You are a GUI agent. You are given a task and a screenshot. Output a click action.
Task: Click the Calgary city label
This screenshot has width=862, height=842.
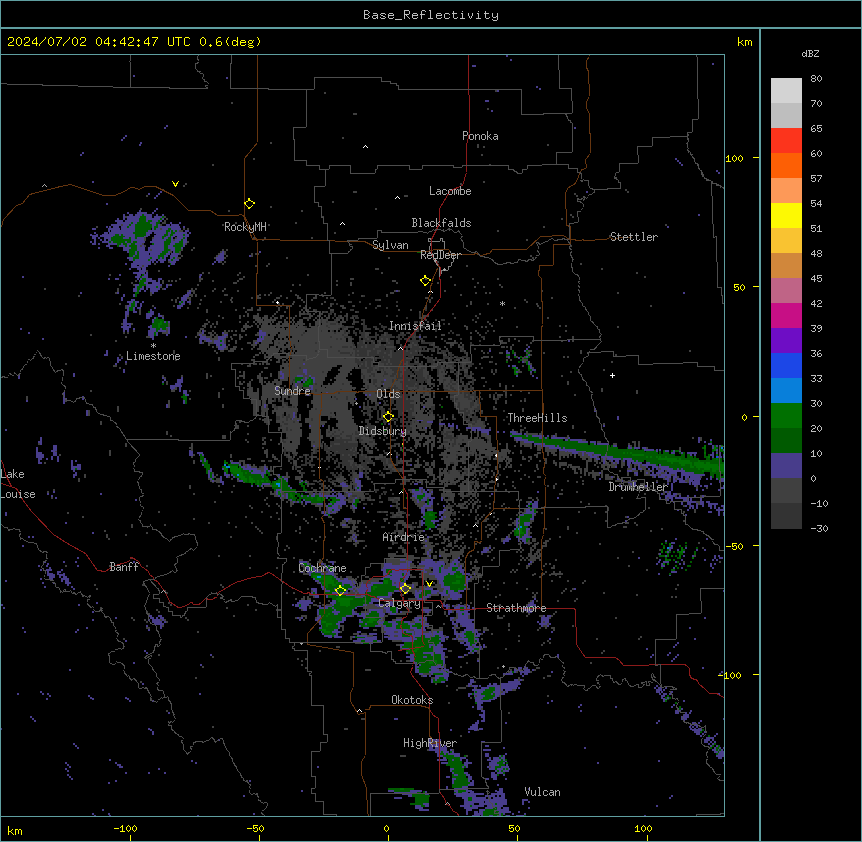(400, 603)
